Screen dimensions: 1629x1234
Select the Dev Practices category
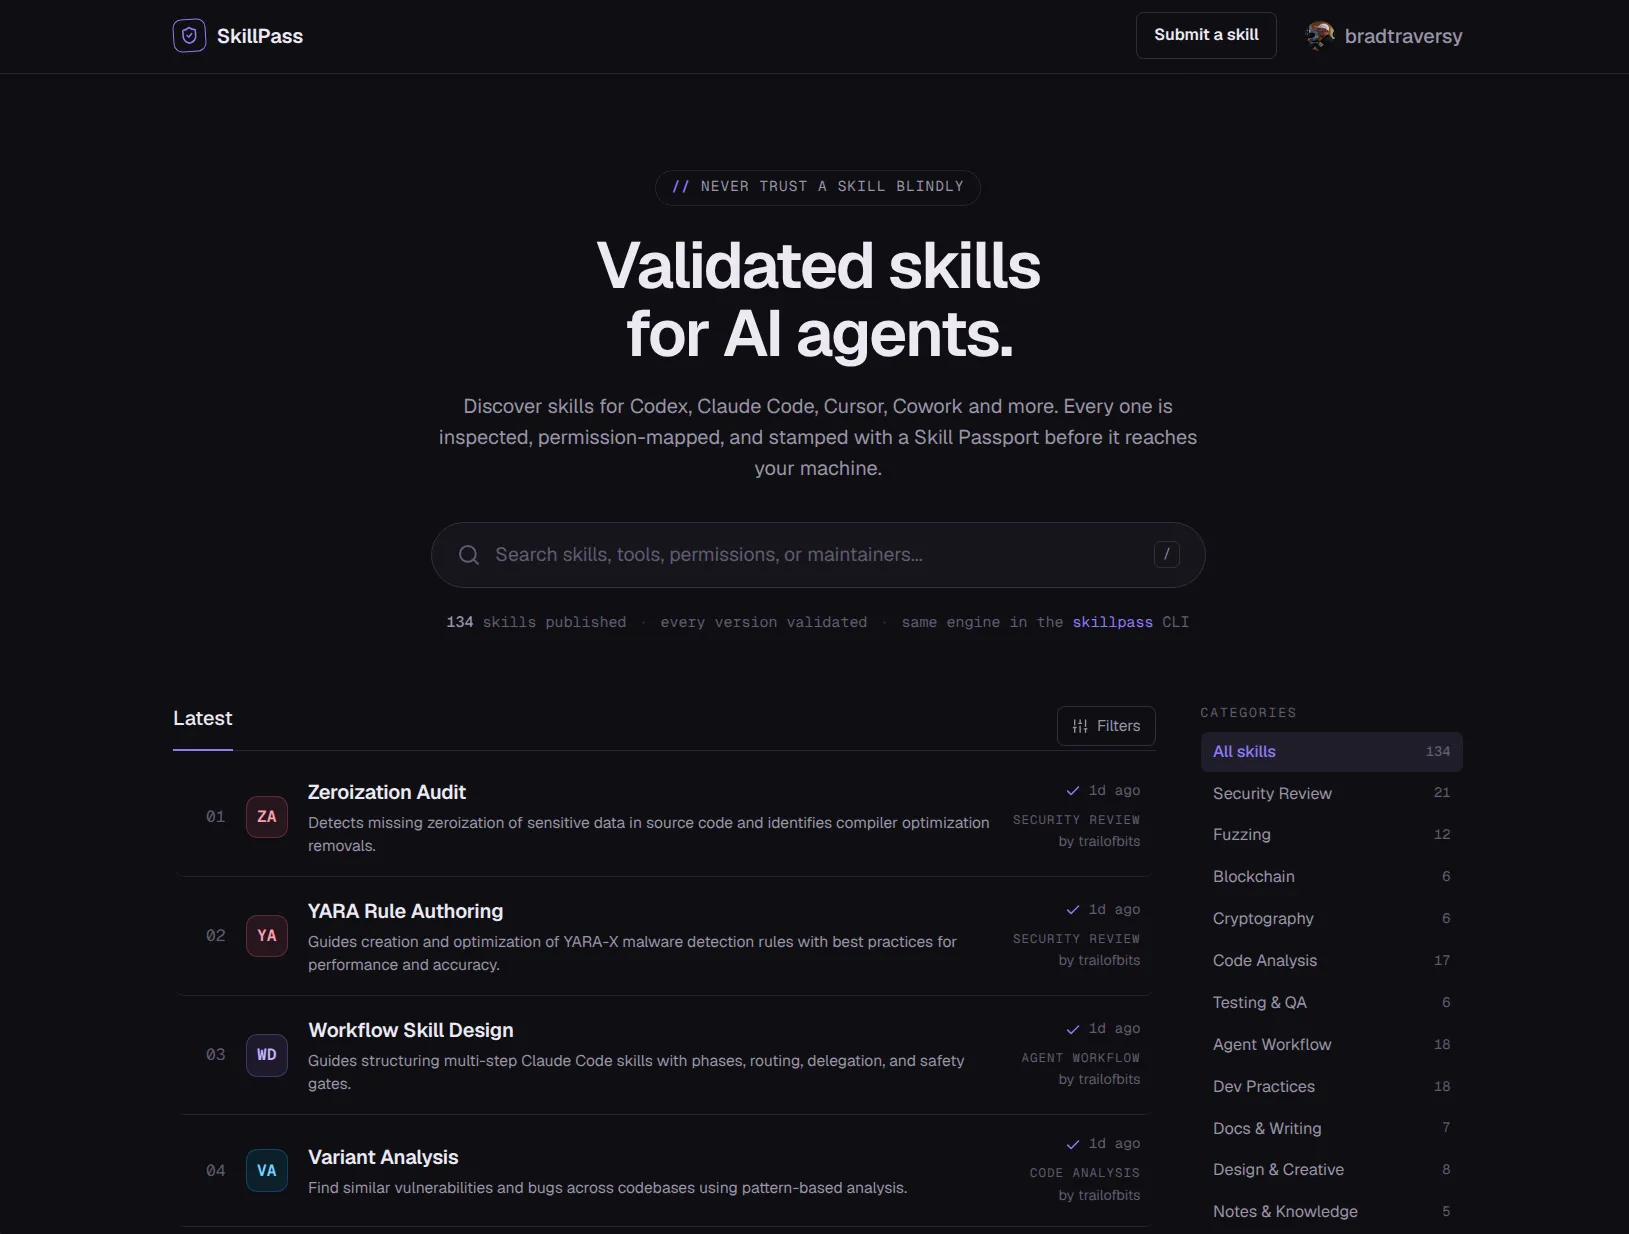(x=1331, y=1087)
